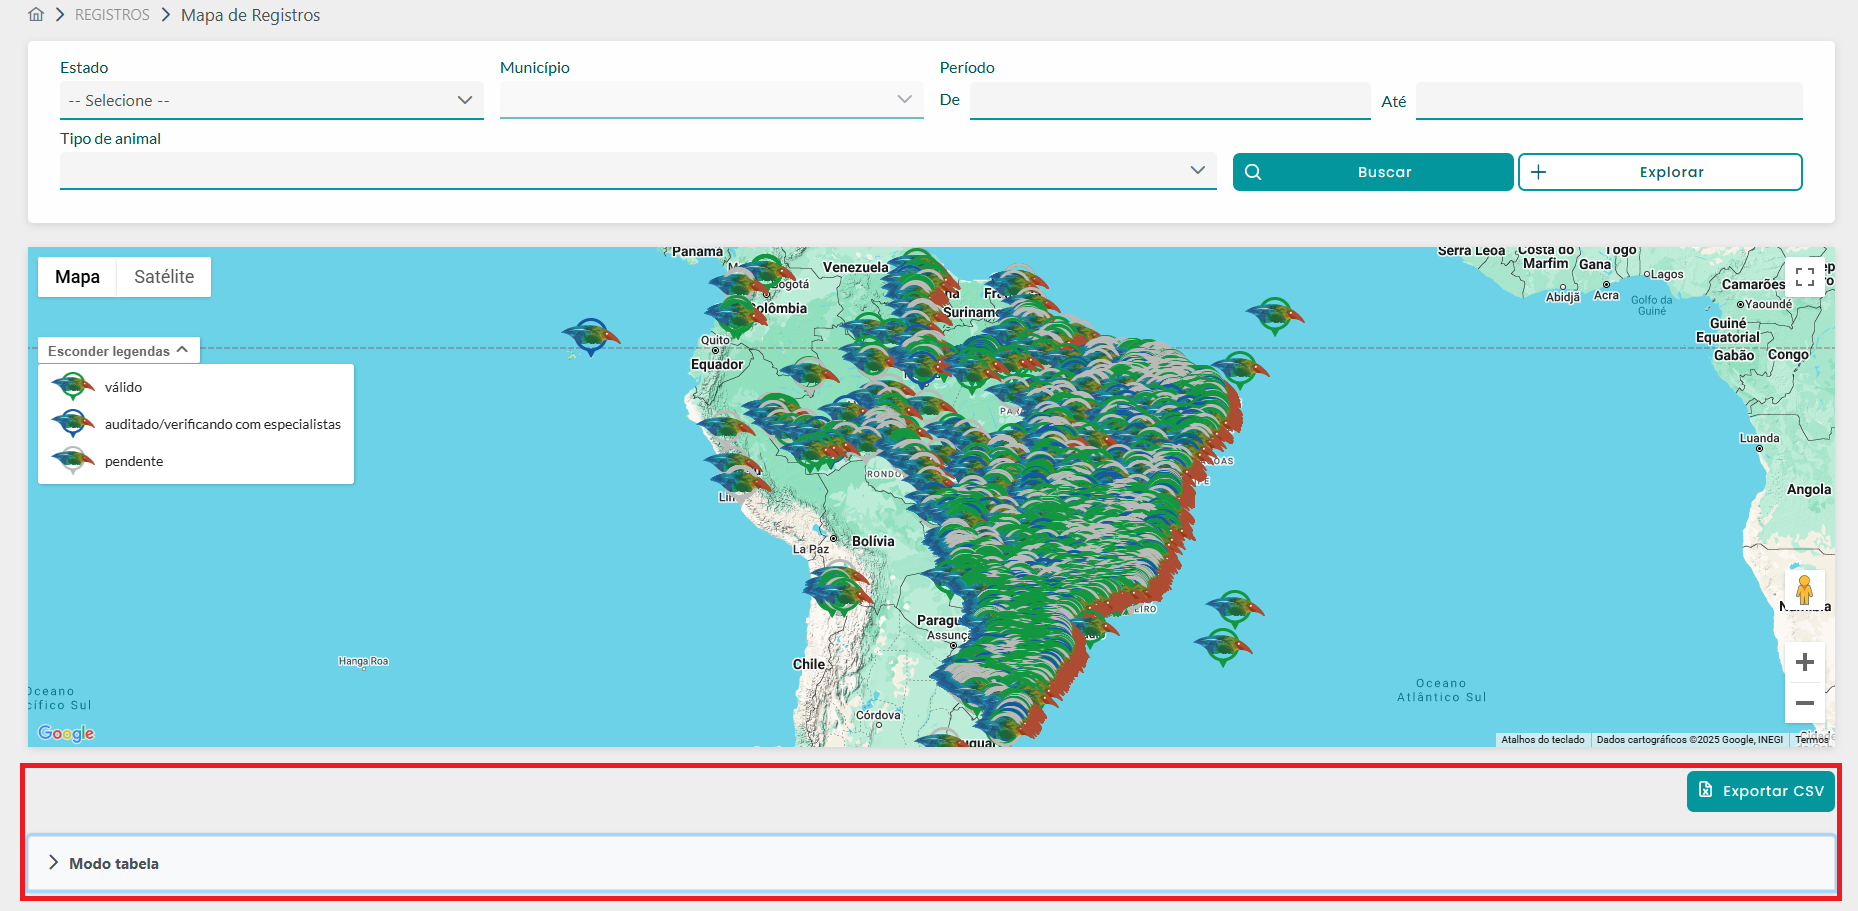Screen dimensions: 1858x911
Task: Click the Google logo on the map
Action: pyautogui.click(x=66, y=733)
